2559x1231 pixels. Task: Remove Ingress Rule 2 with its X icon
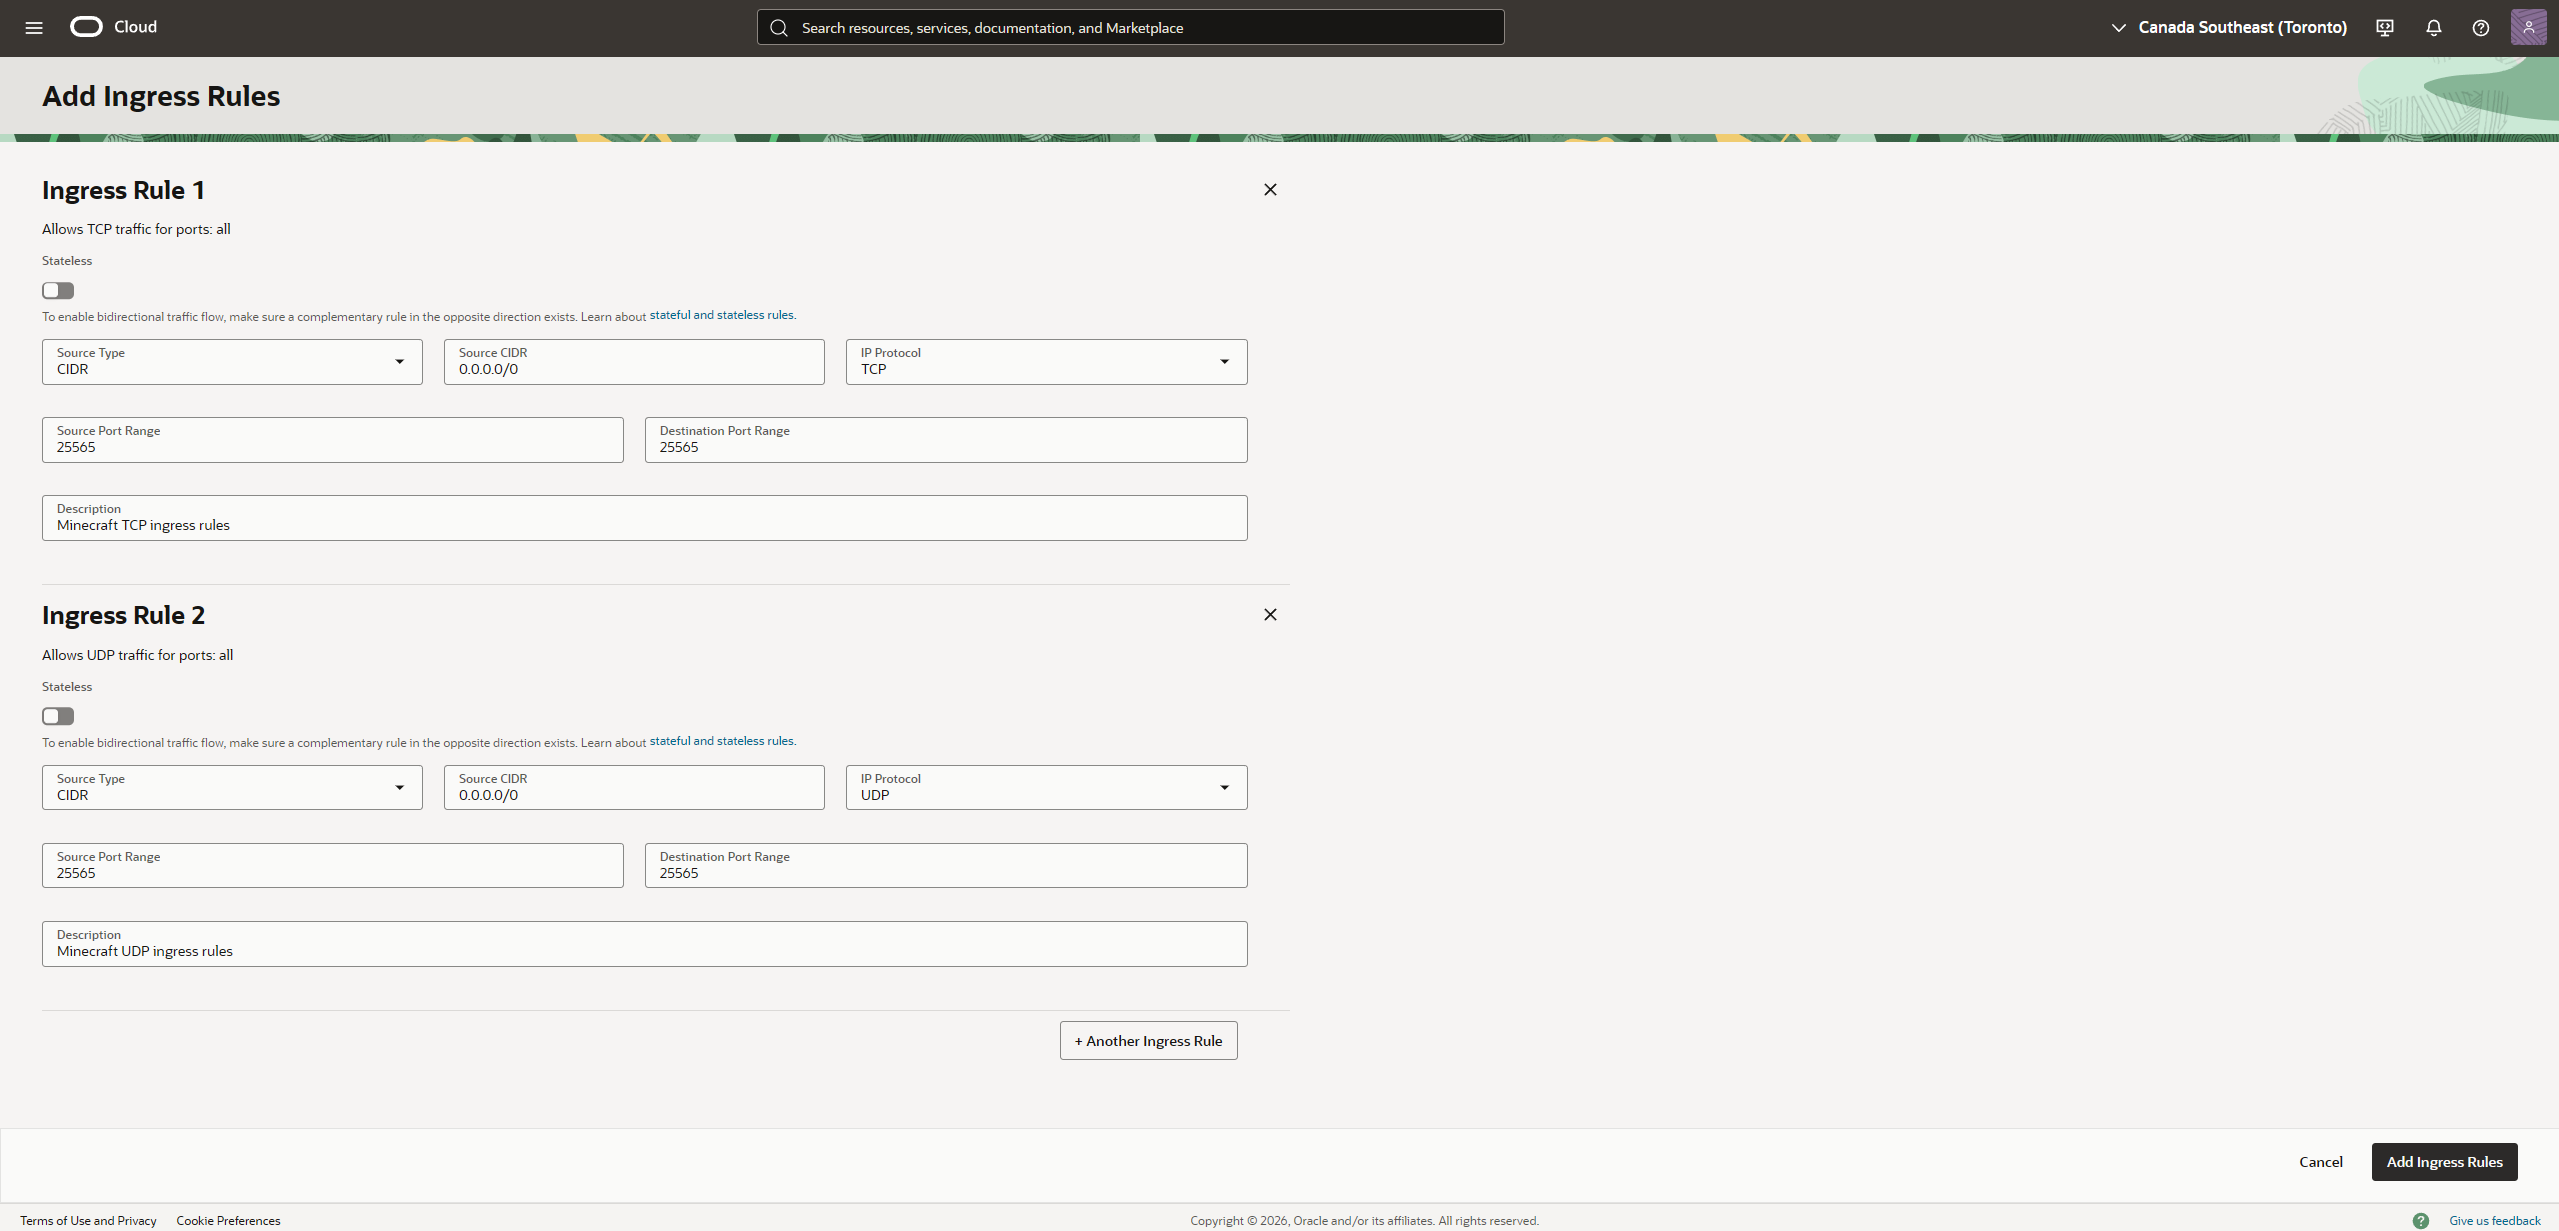click(x=1270, y=615)
